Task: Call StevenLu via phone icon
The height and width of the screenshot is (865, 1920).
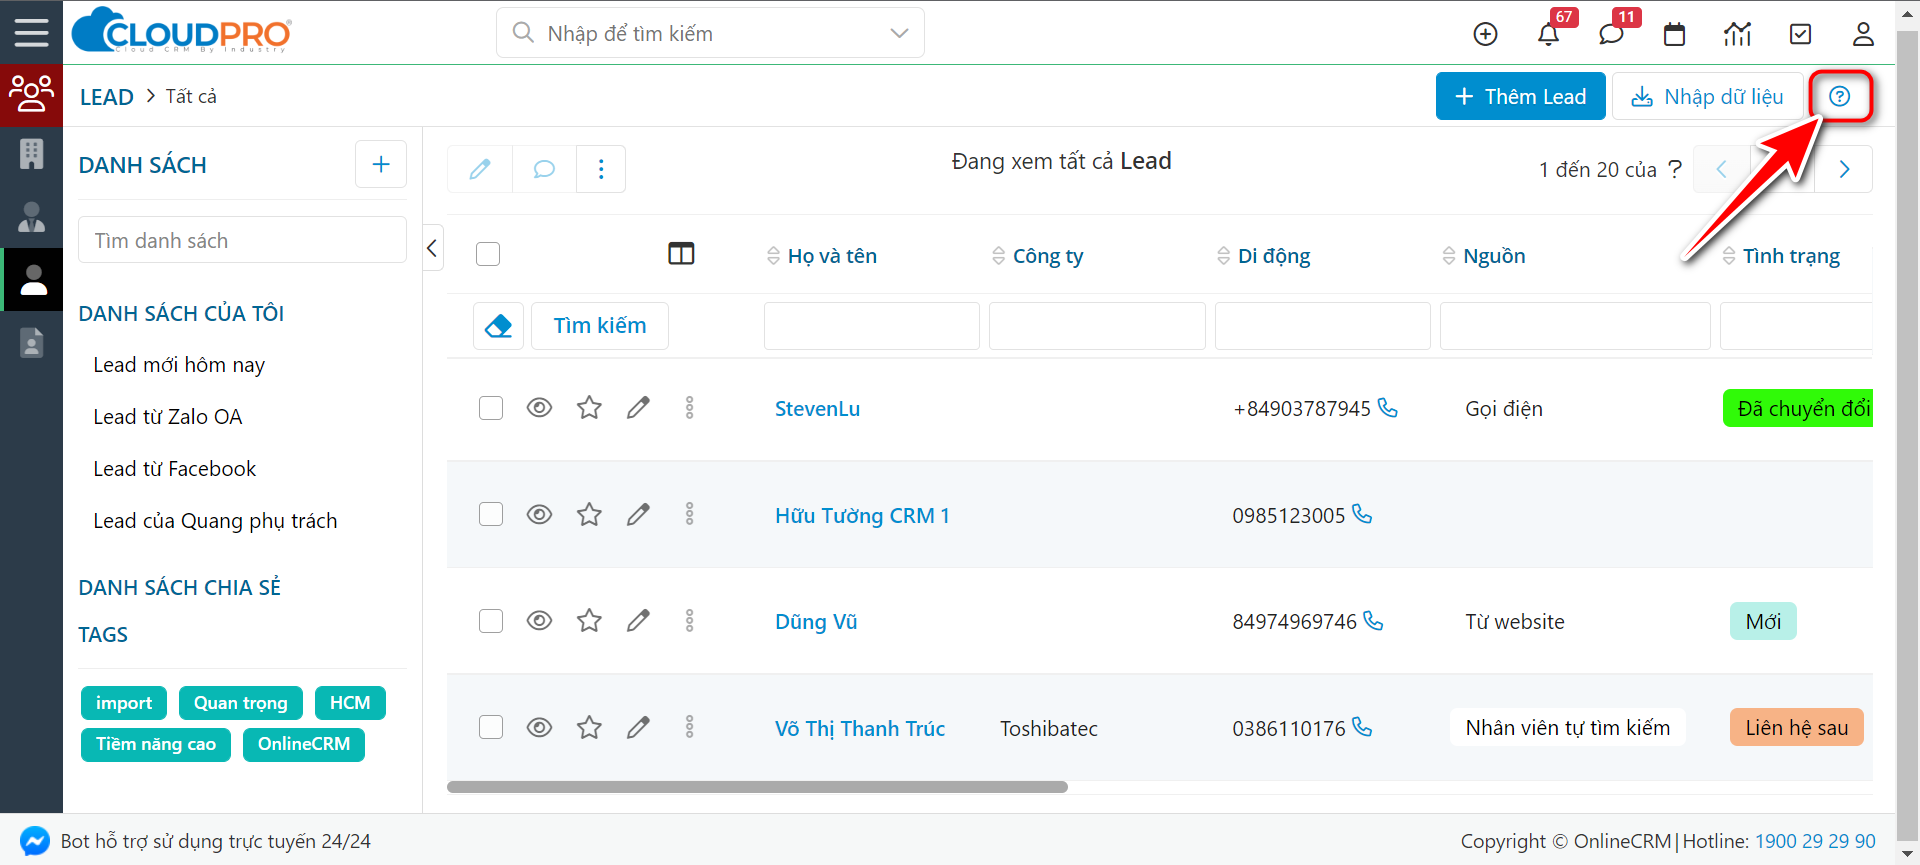Action: coord(1388,407)
